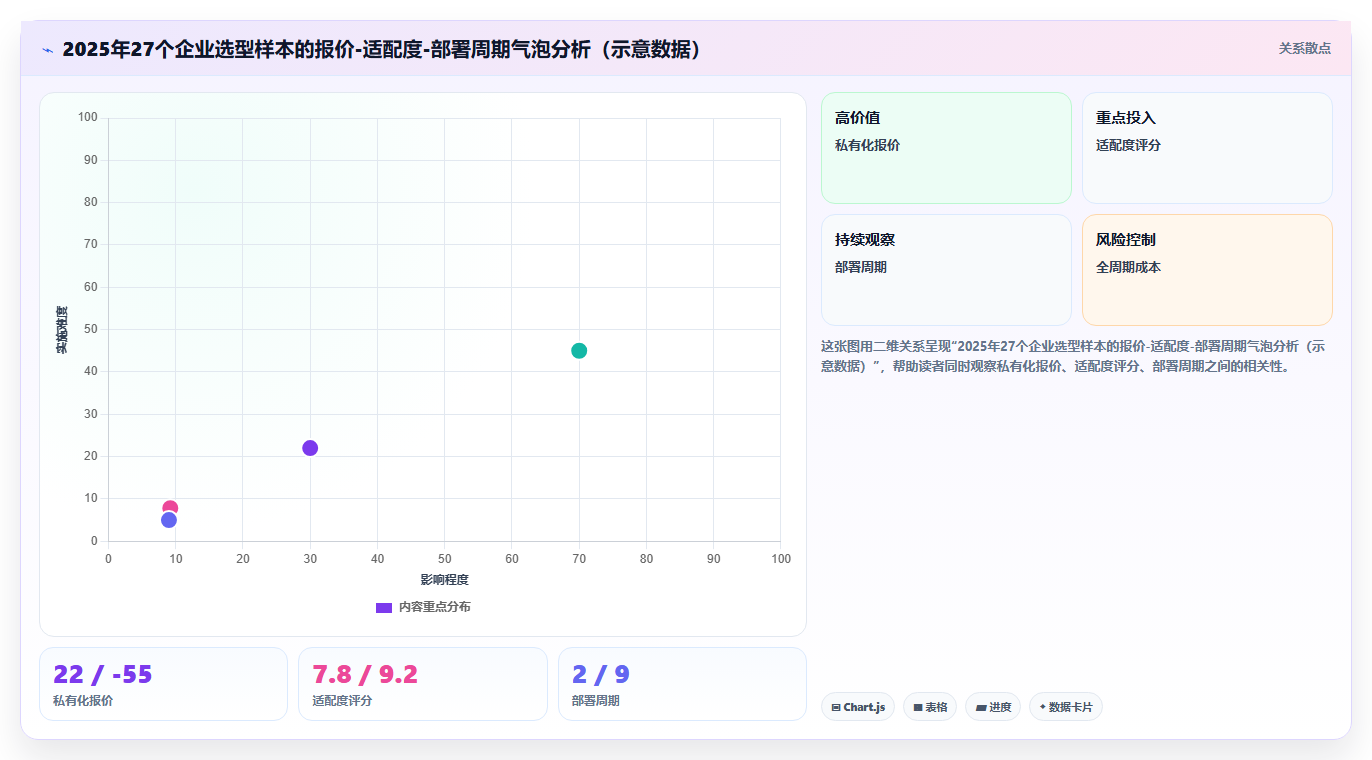The image size is (1372, 760).
Task: Click the 部署周期 stat card 2 / 9
Action: click(x=682, y=684)
